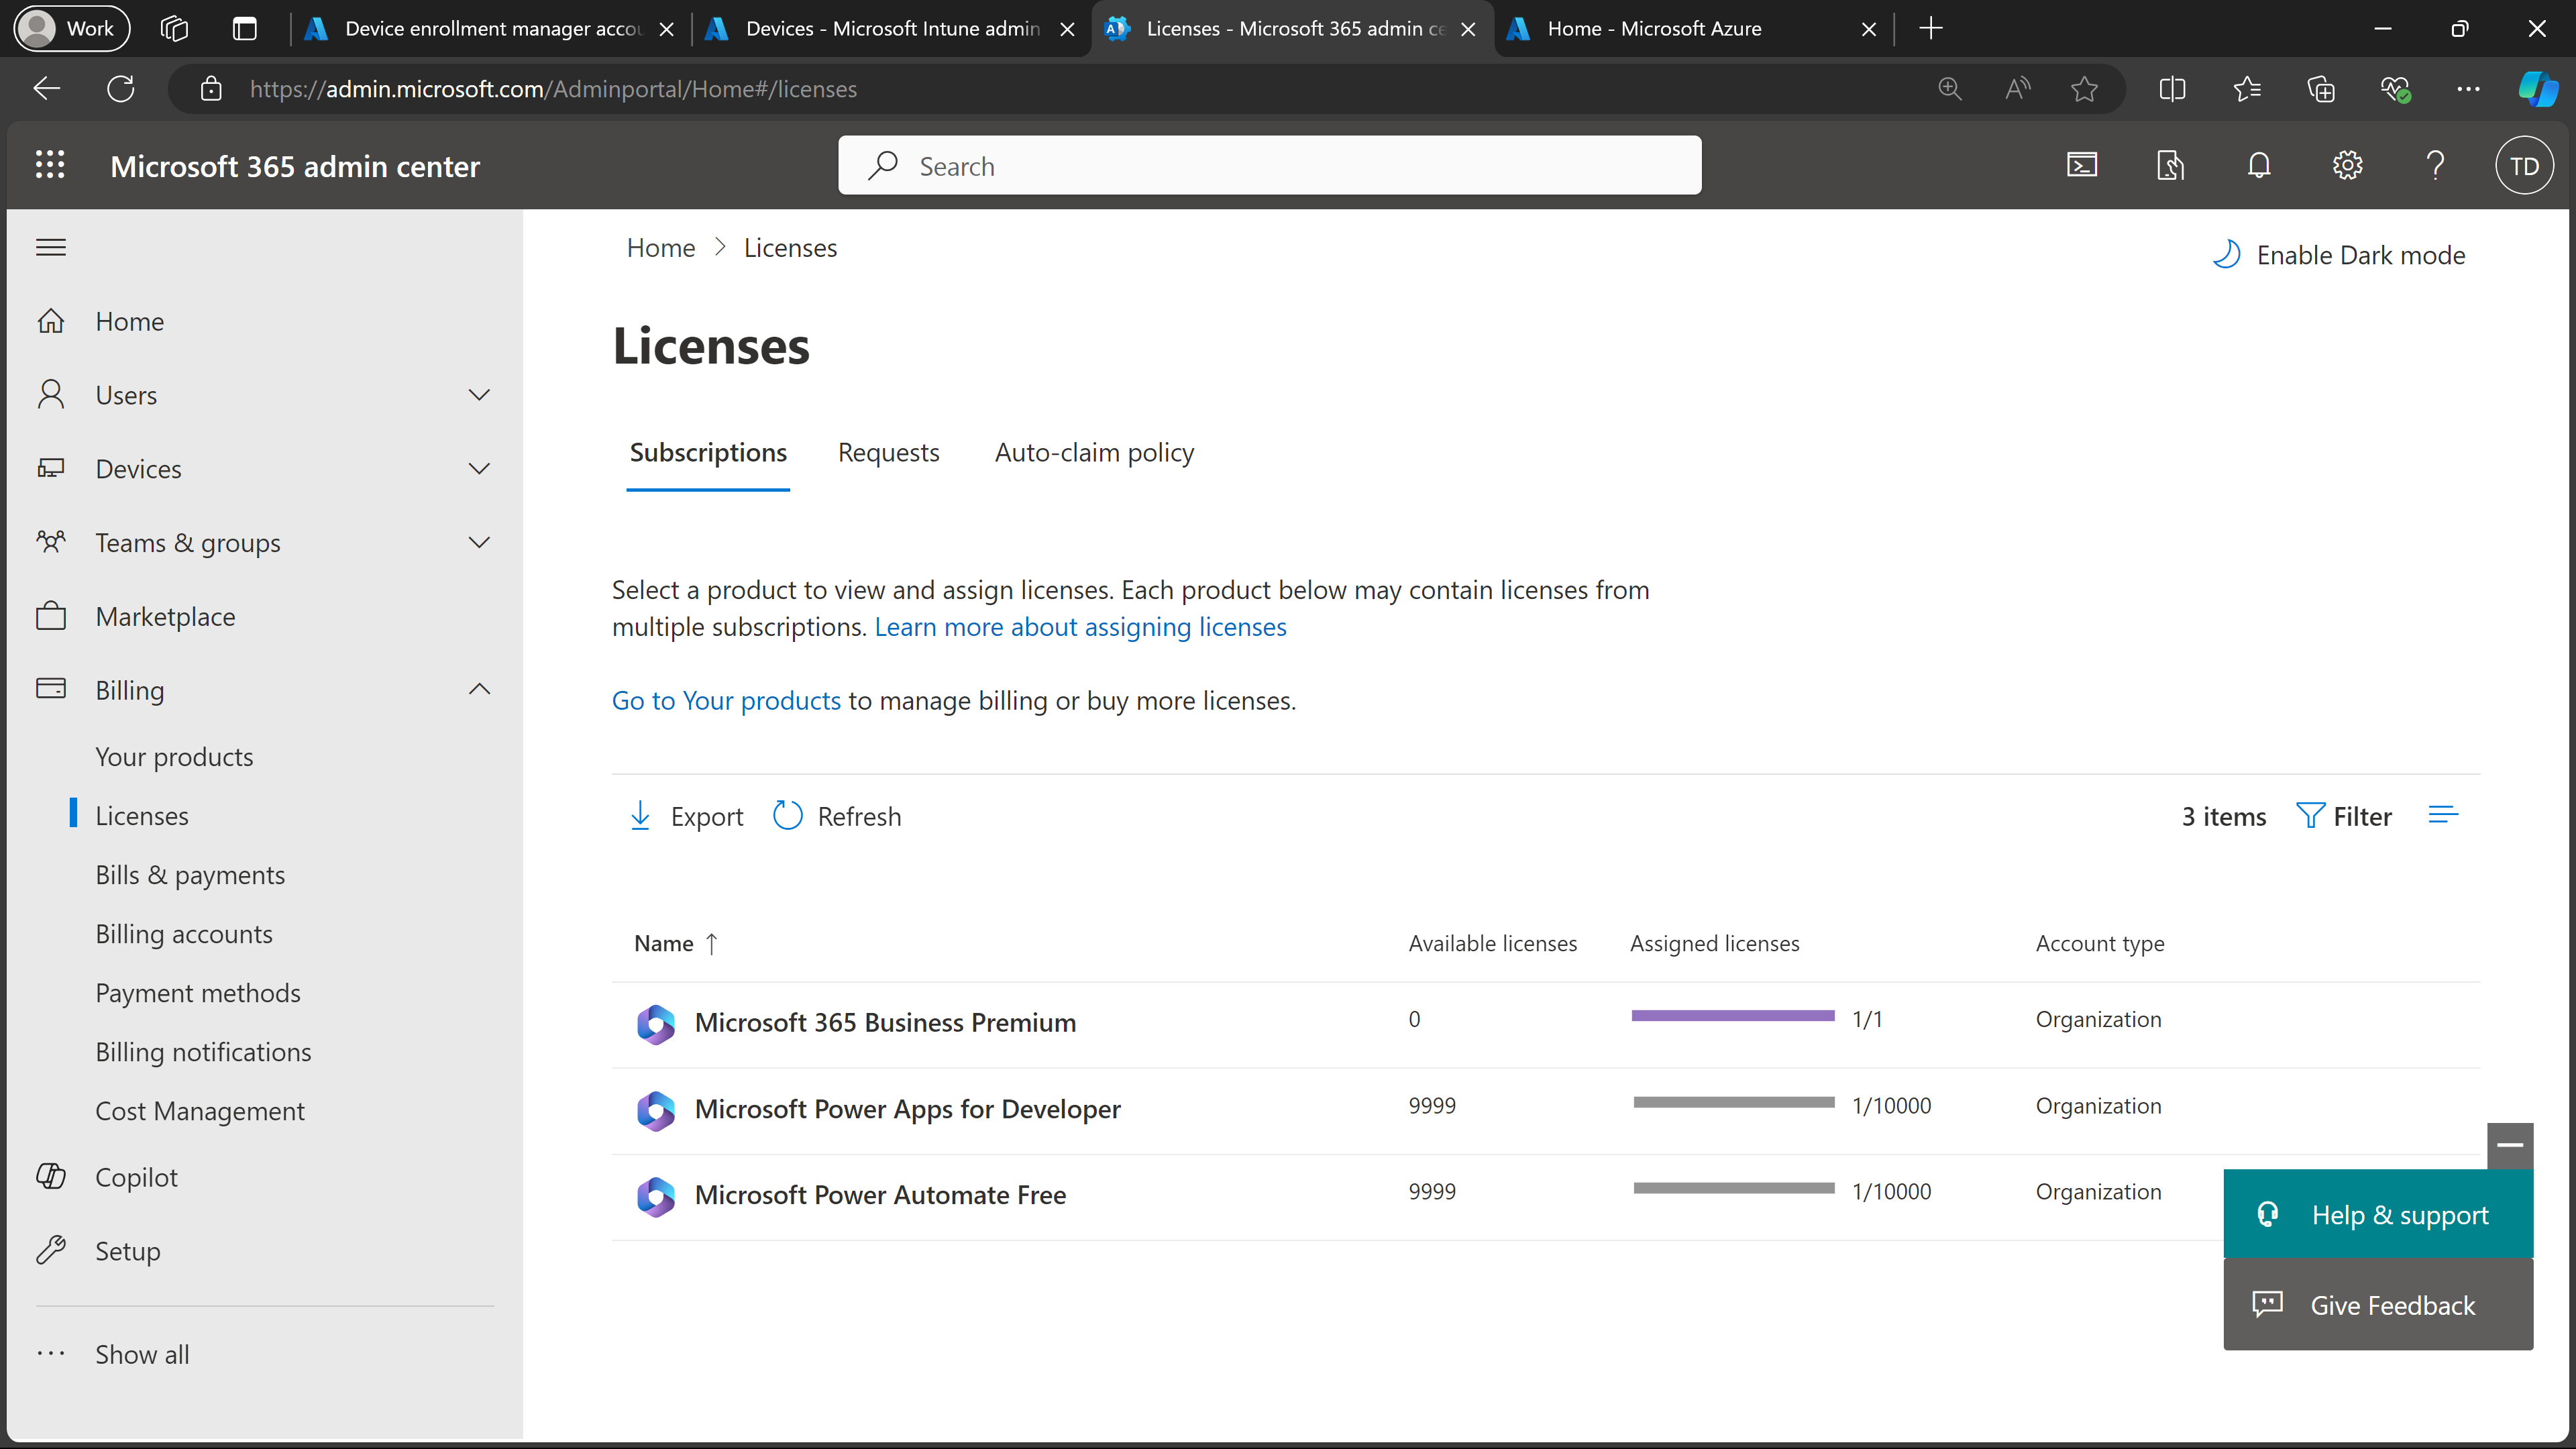Open Billing notifications
This screenshot has height=1449, width=2576.
point(203,1052)
